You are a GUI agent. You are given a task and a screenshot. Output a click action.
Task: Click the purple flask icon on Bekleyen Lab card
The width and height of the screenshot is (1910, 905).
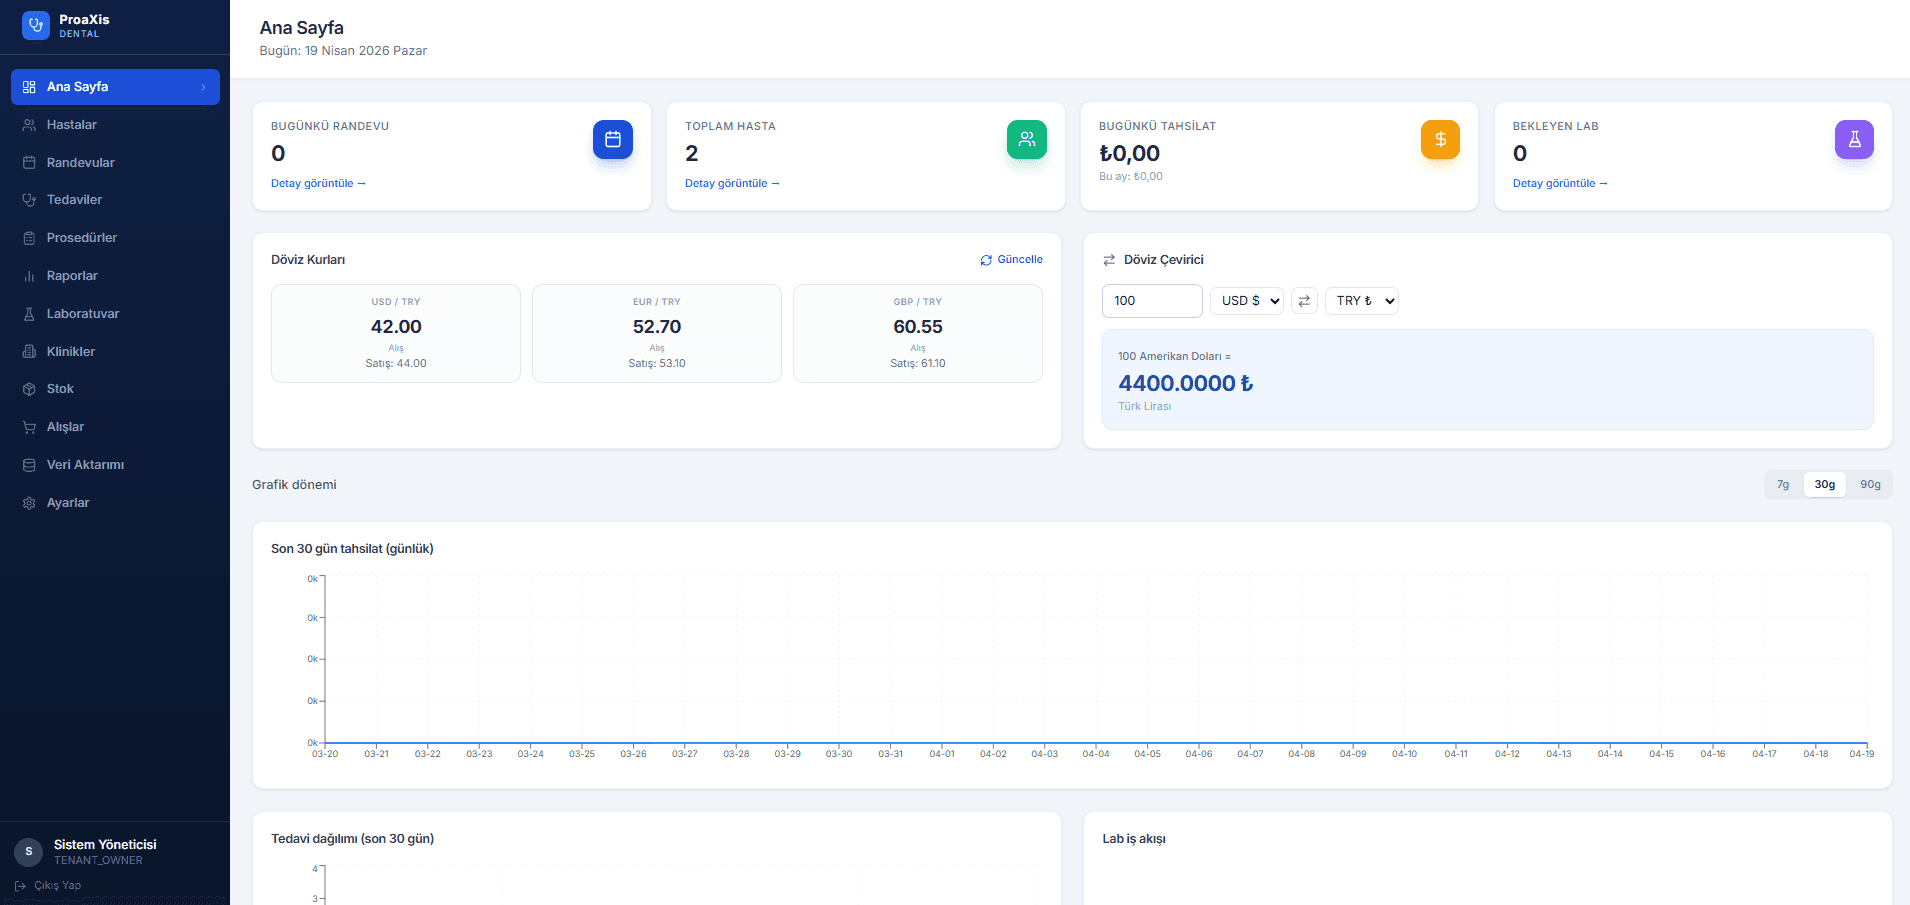[x=1854, y=139]
